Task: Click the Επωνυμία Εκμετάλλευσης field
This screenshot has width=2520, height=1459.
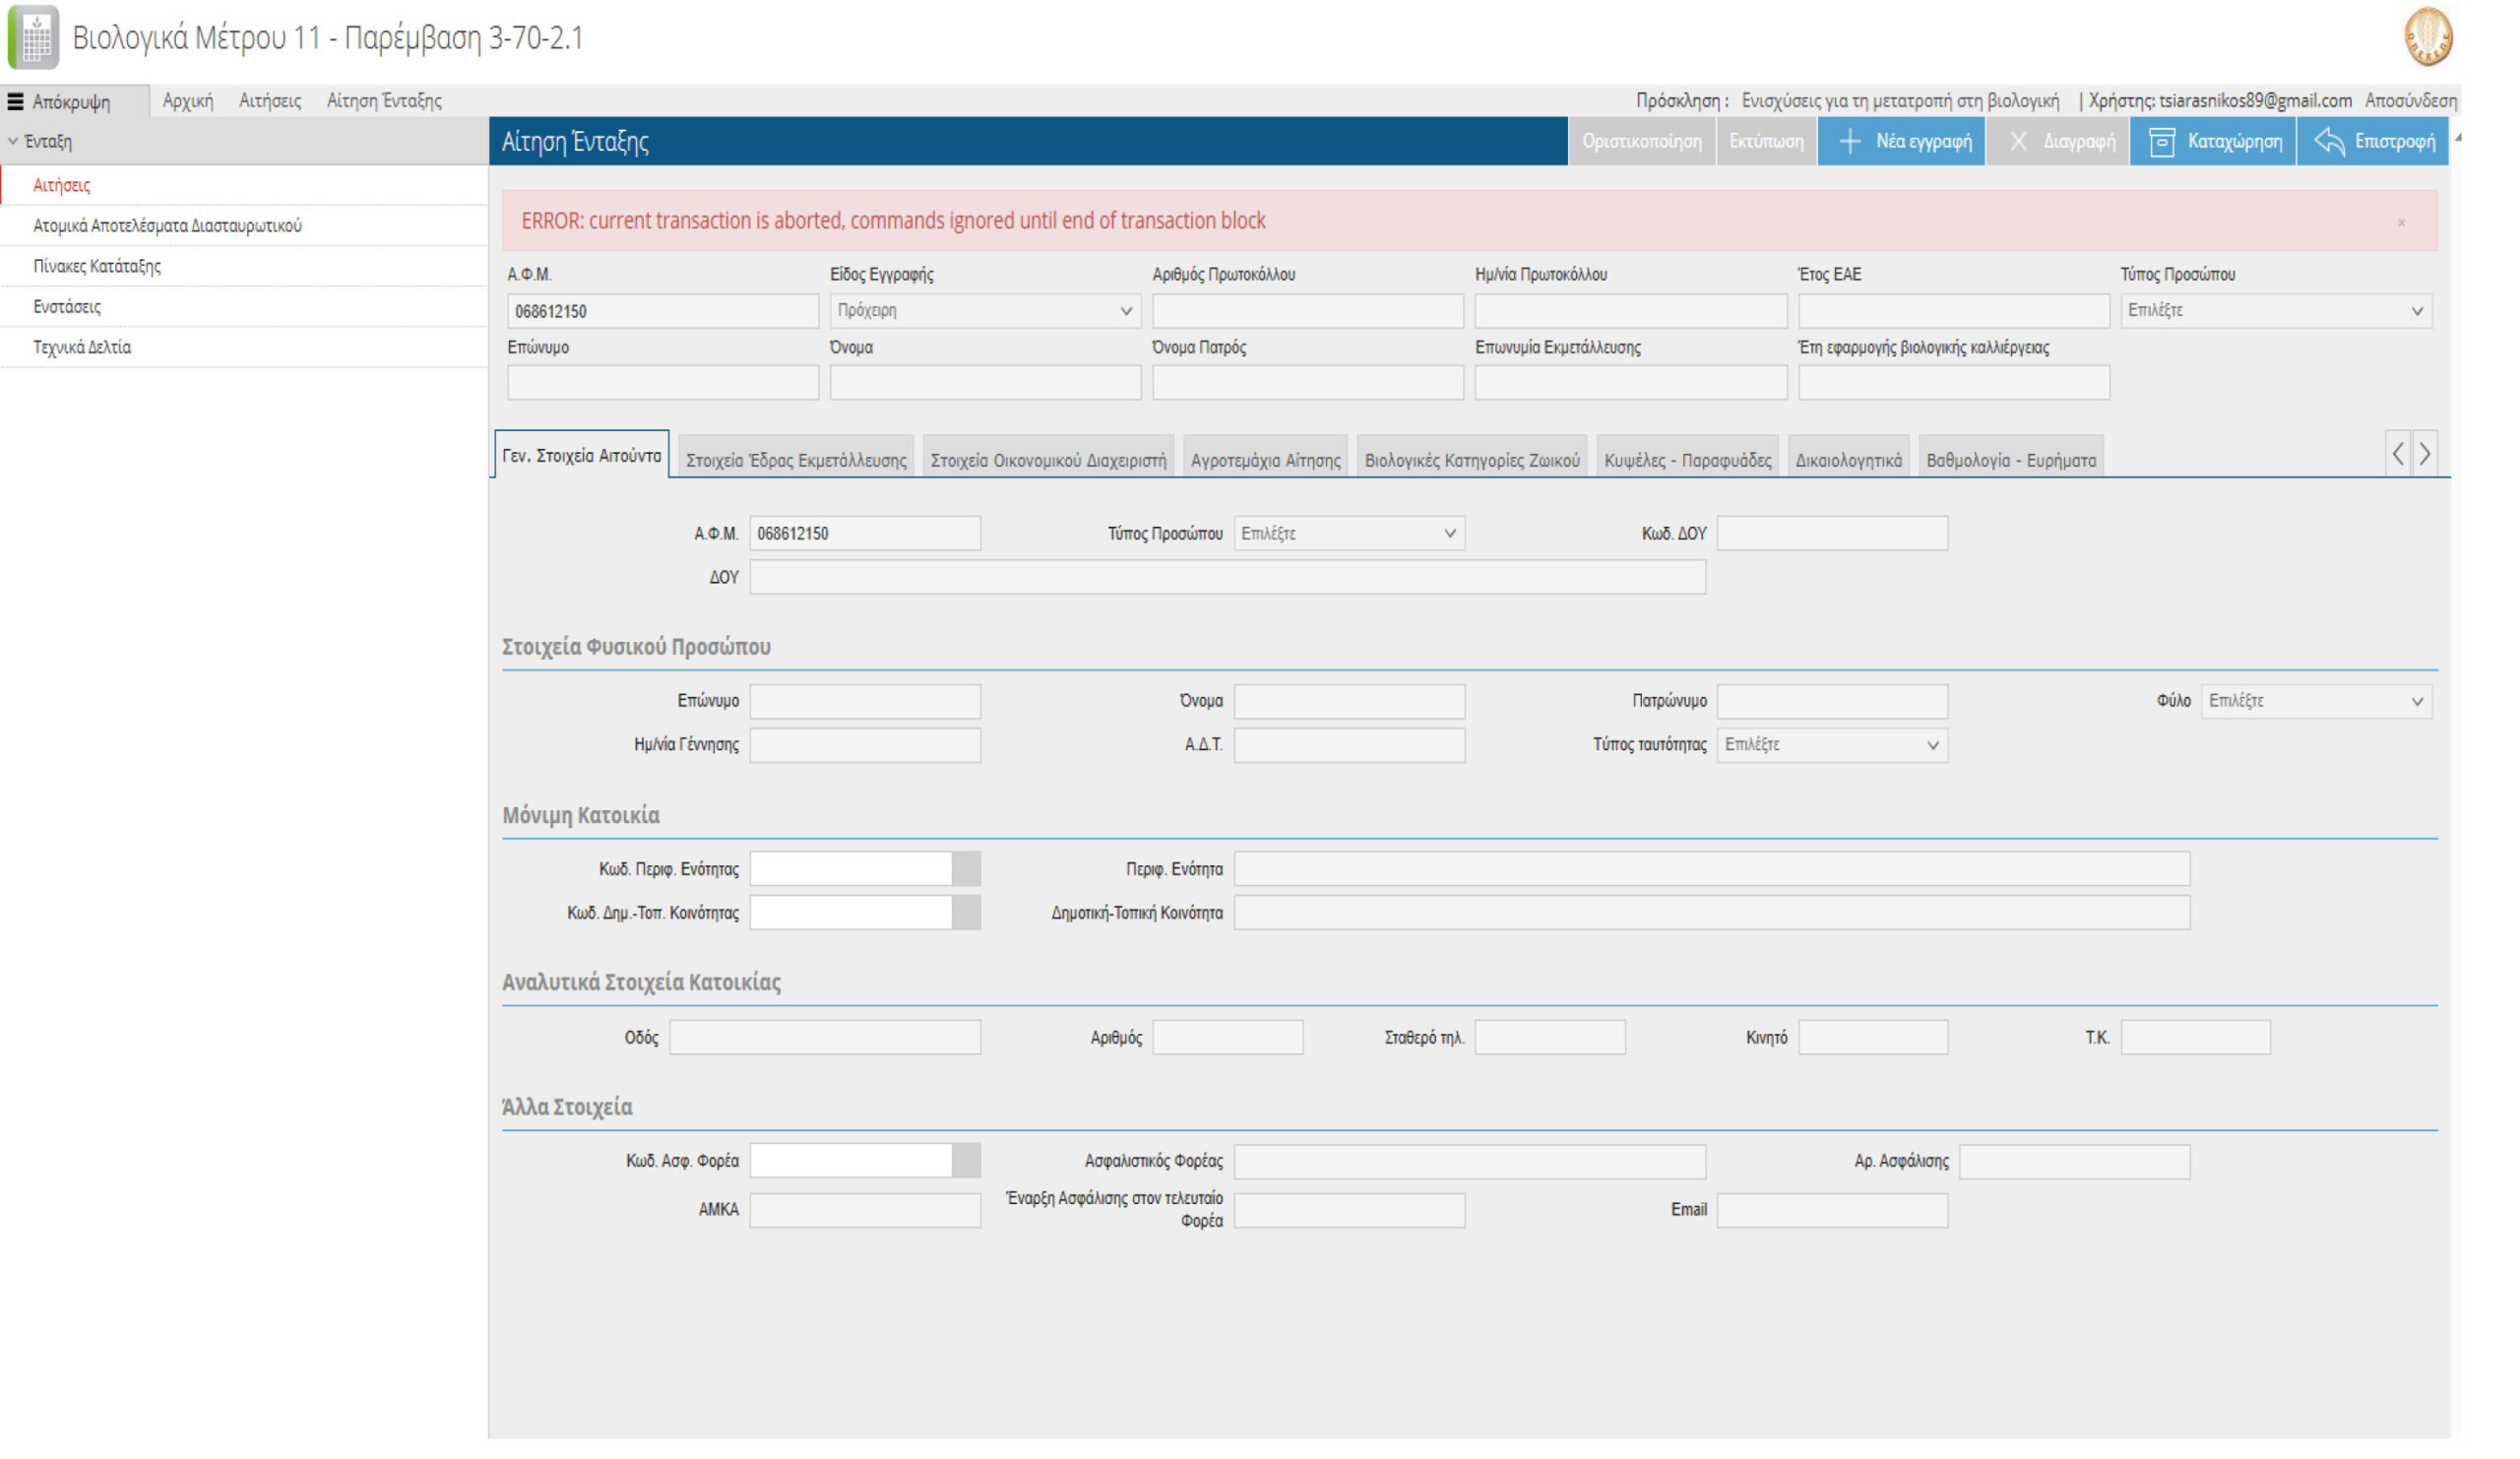Action: pyautogui.click(x=1630, y=382)
